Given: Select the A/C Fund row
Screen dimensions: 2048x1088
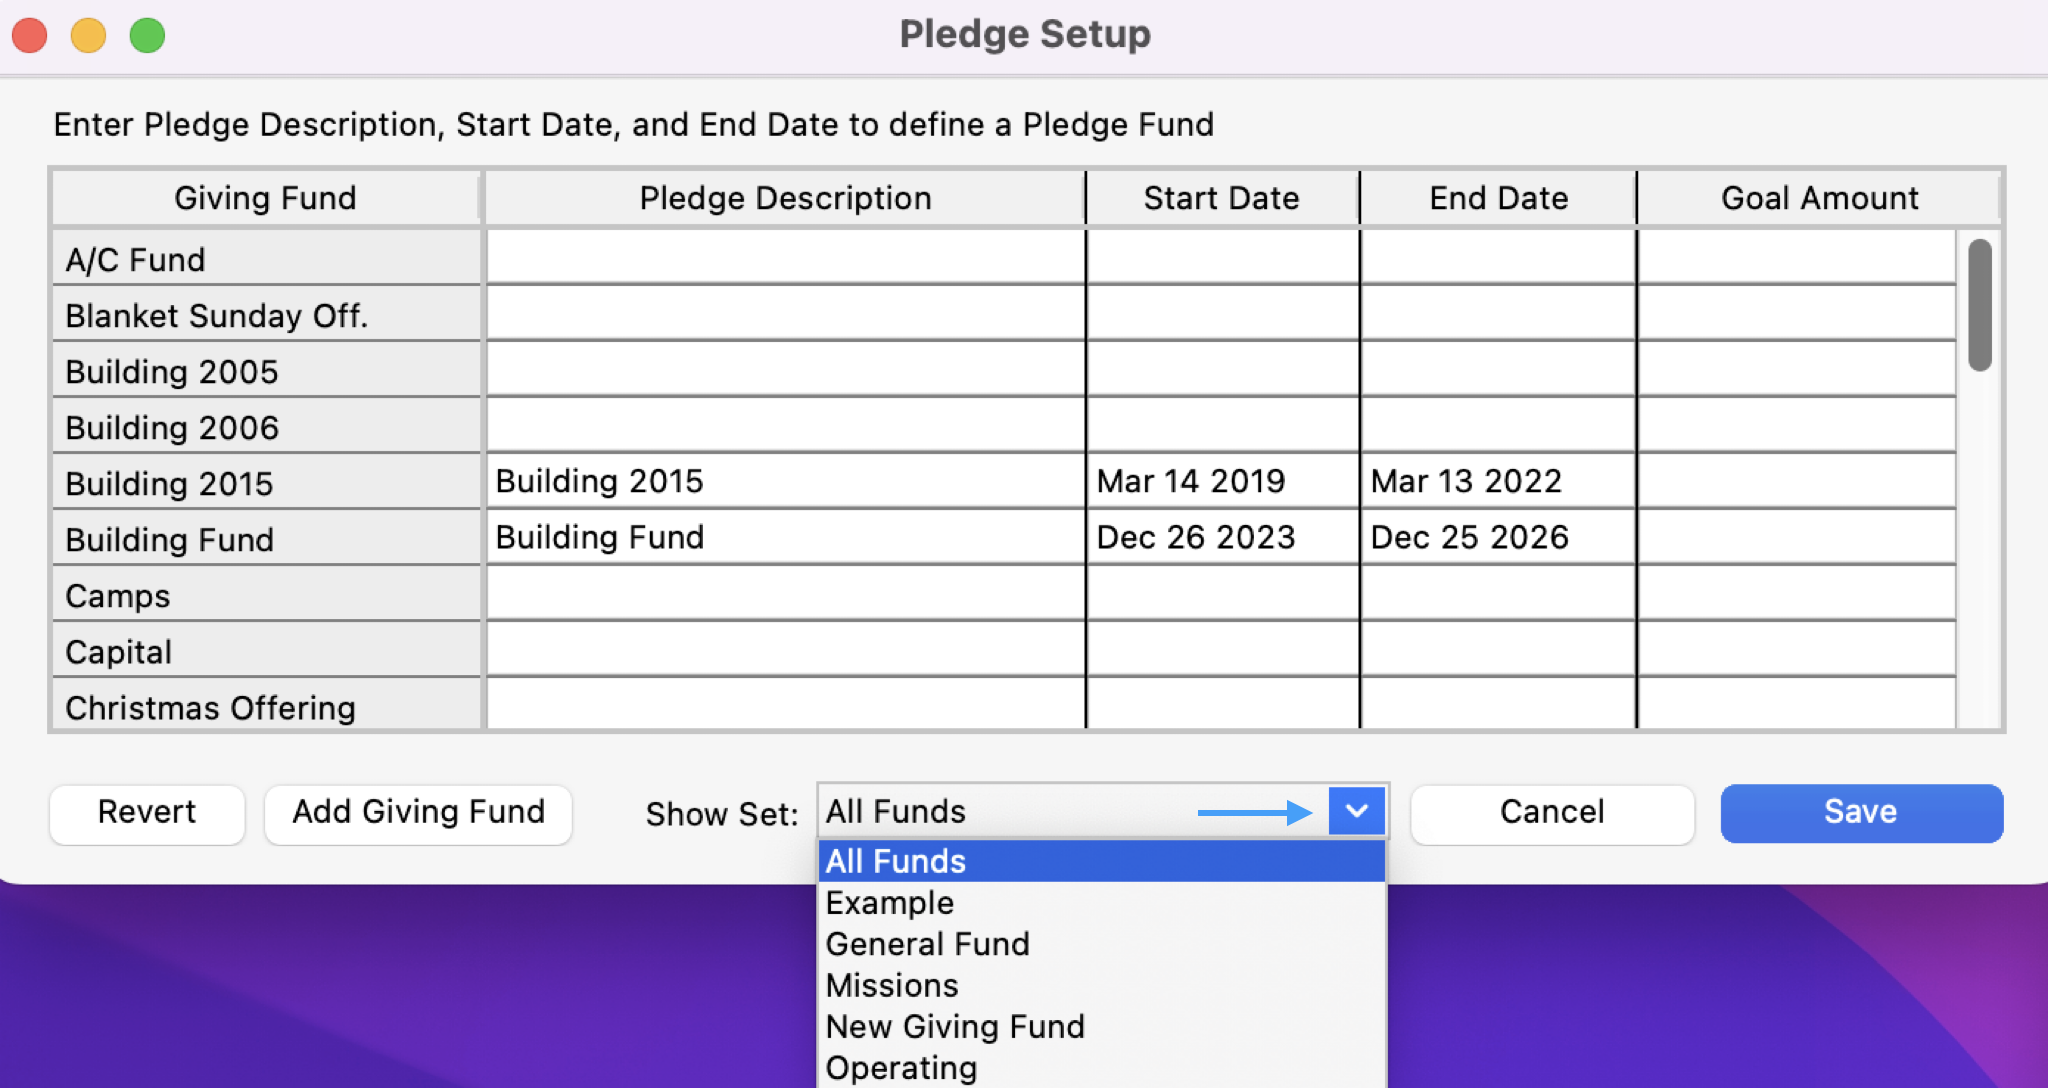Looking at the screenshot, I should click(265, 259).
